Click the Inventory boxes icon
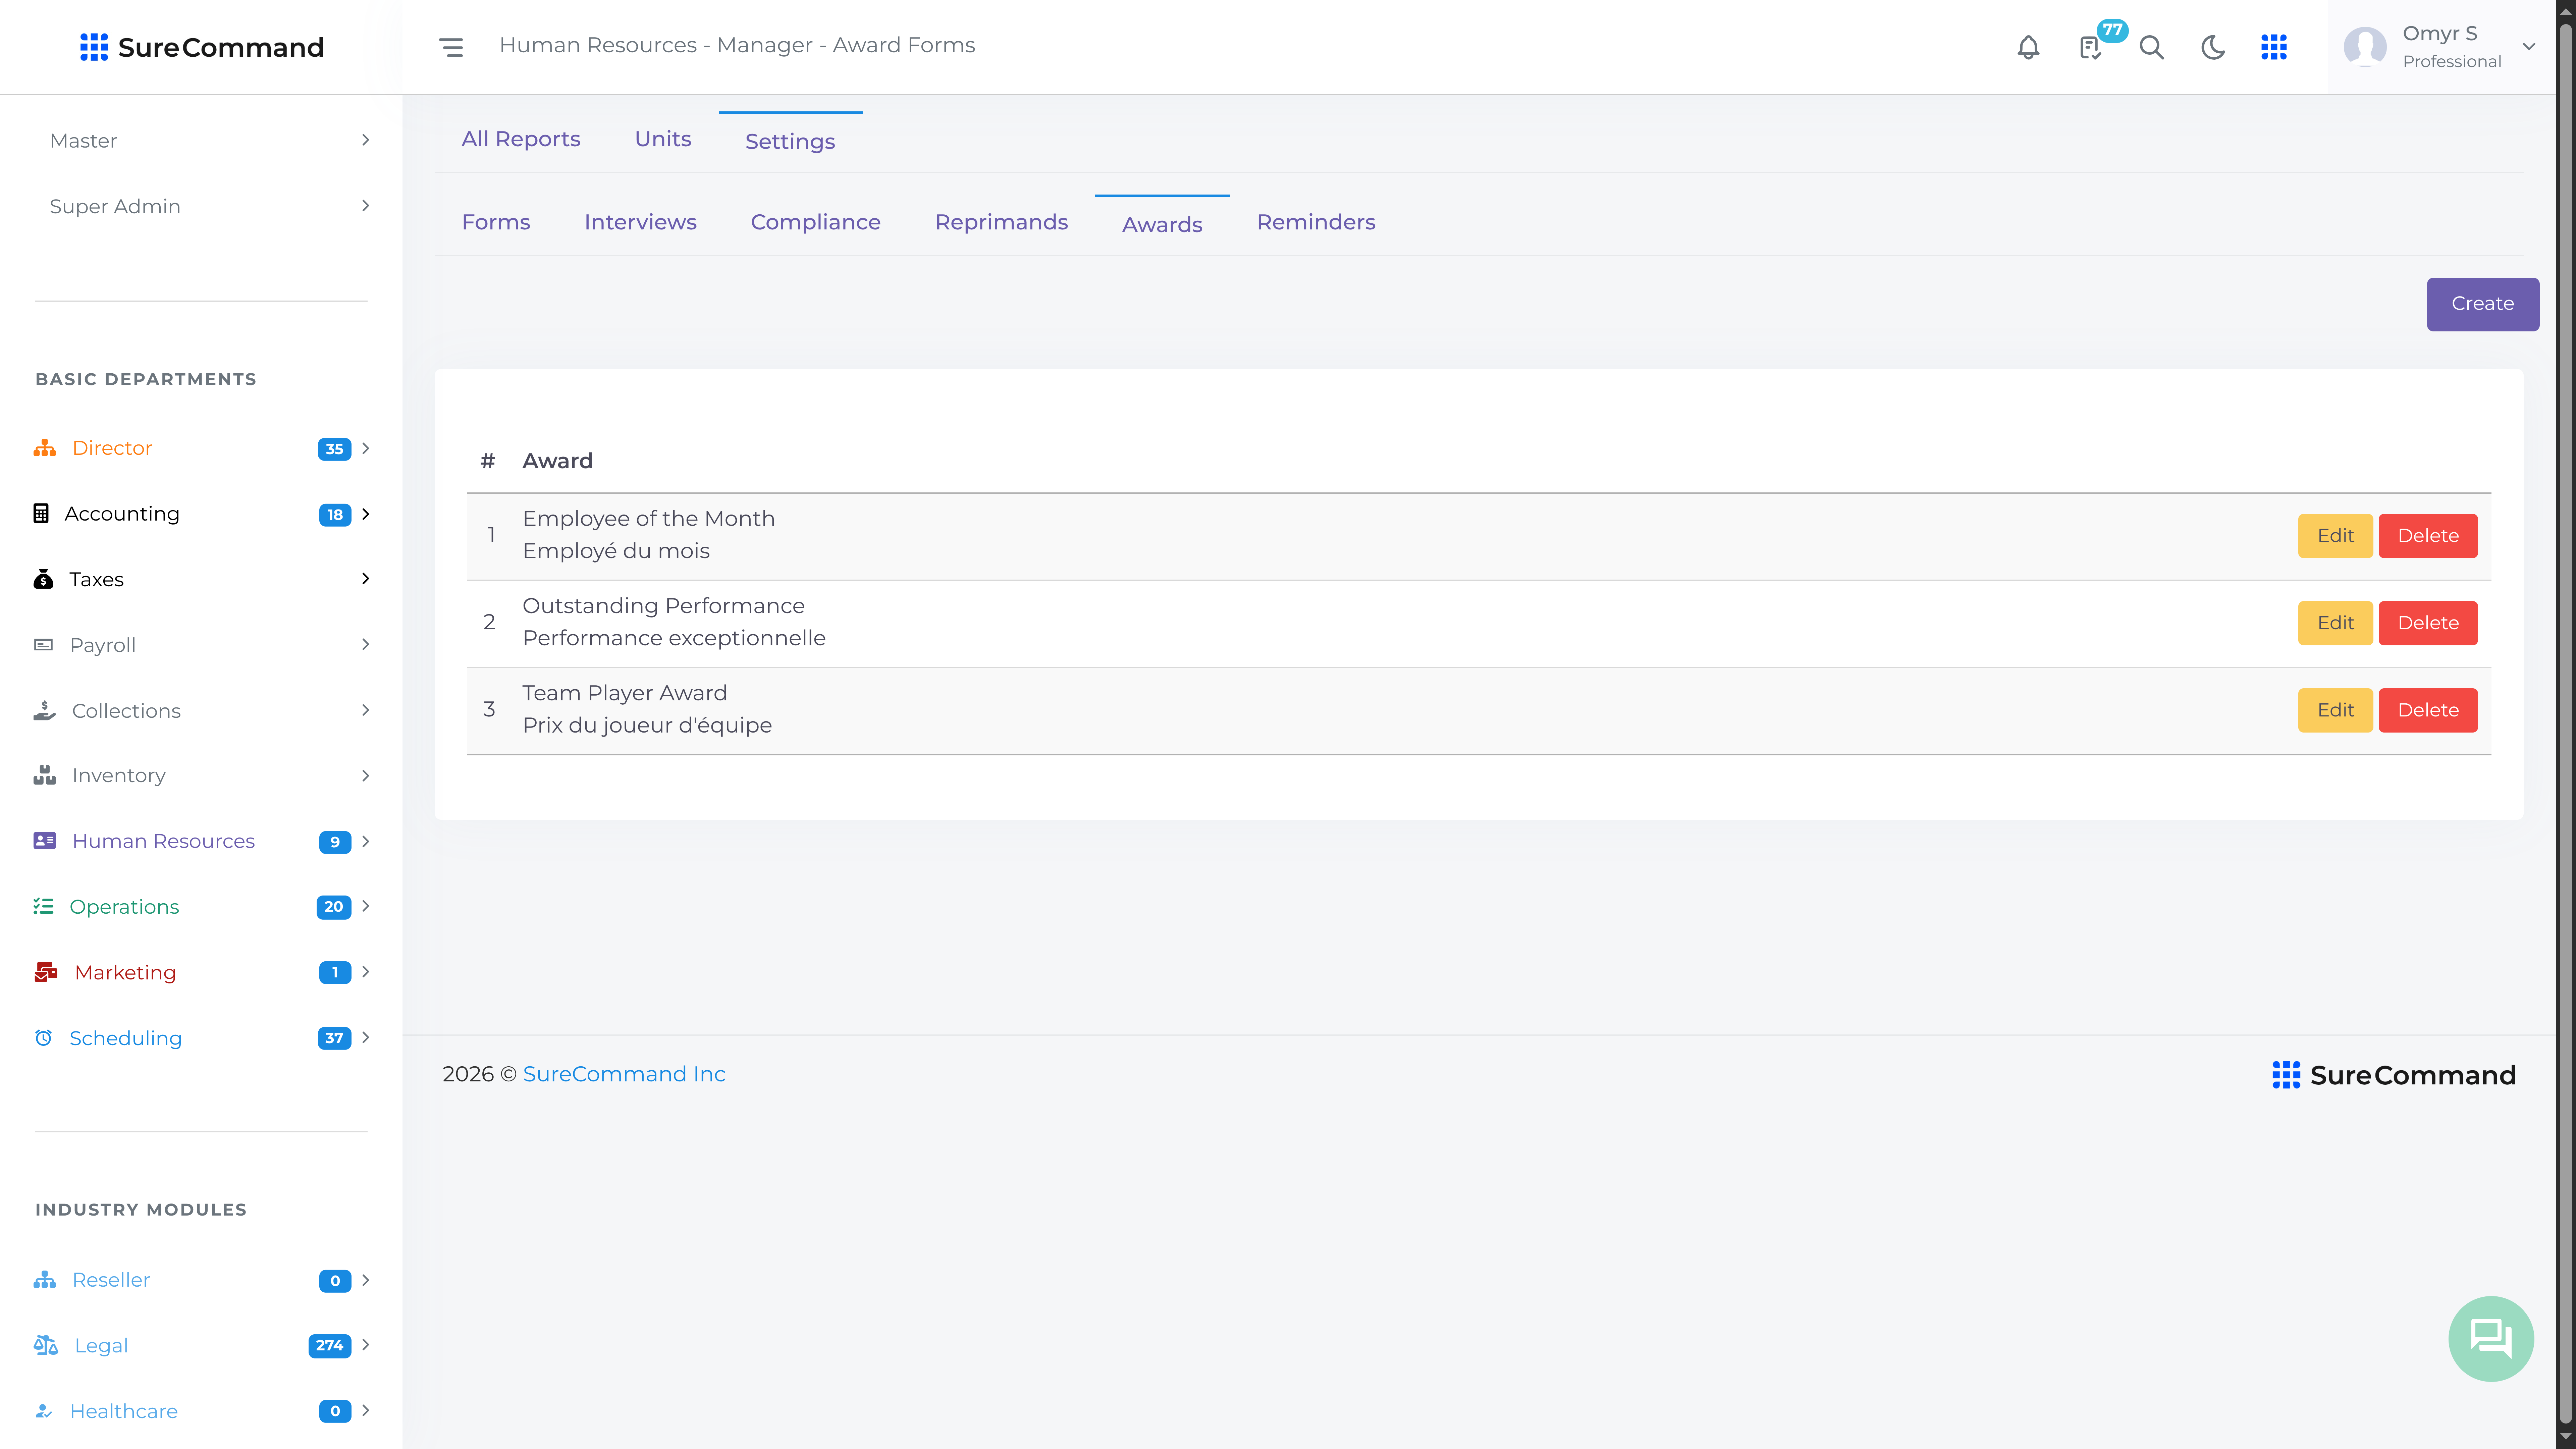The width and height of the screenshot is (2576, 1449). [45, 775]
